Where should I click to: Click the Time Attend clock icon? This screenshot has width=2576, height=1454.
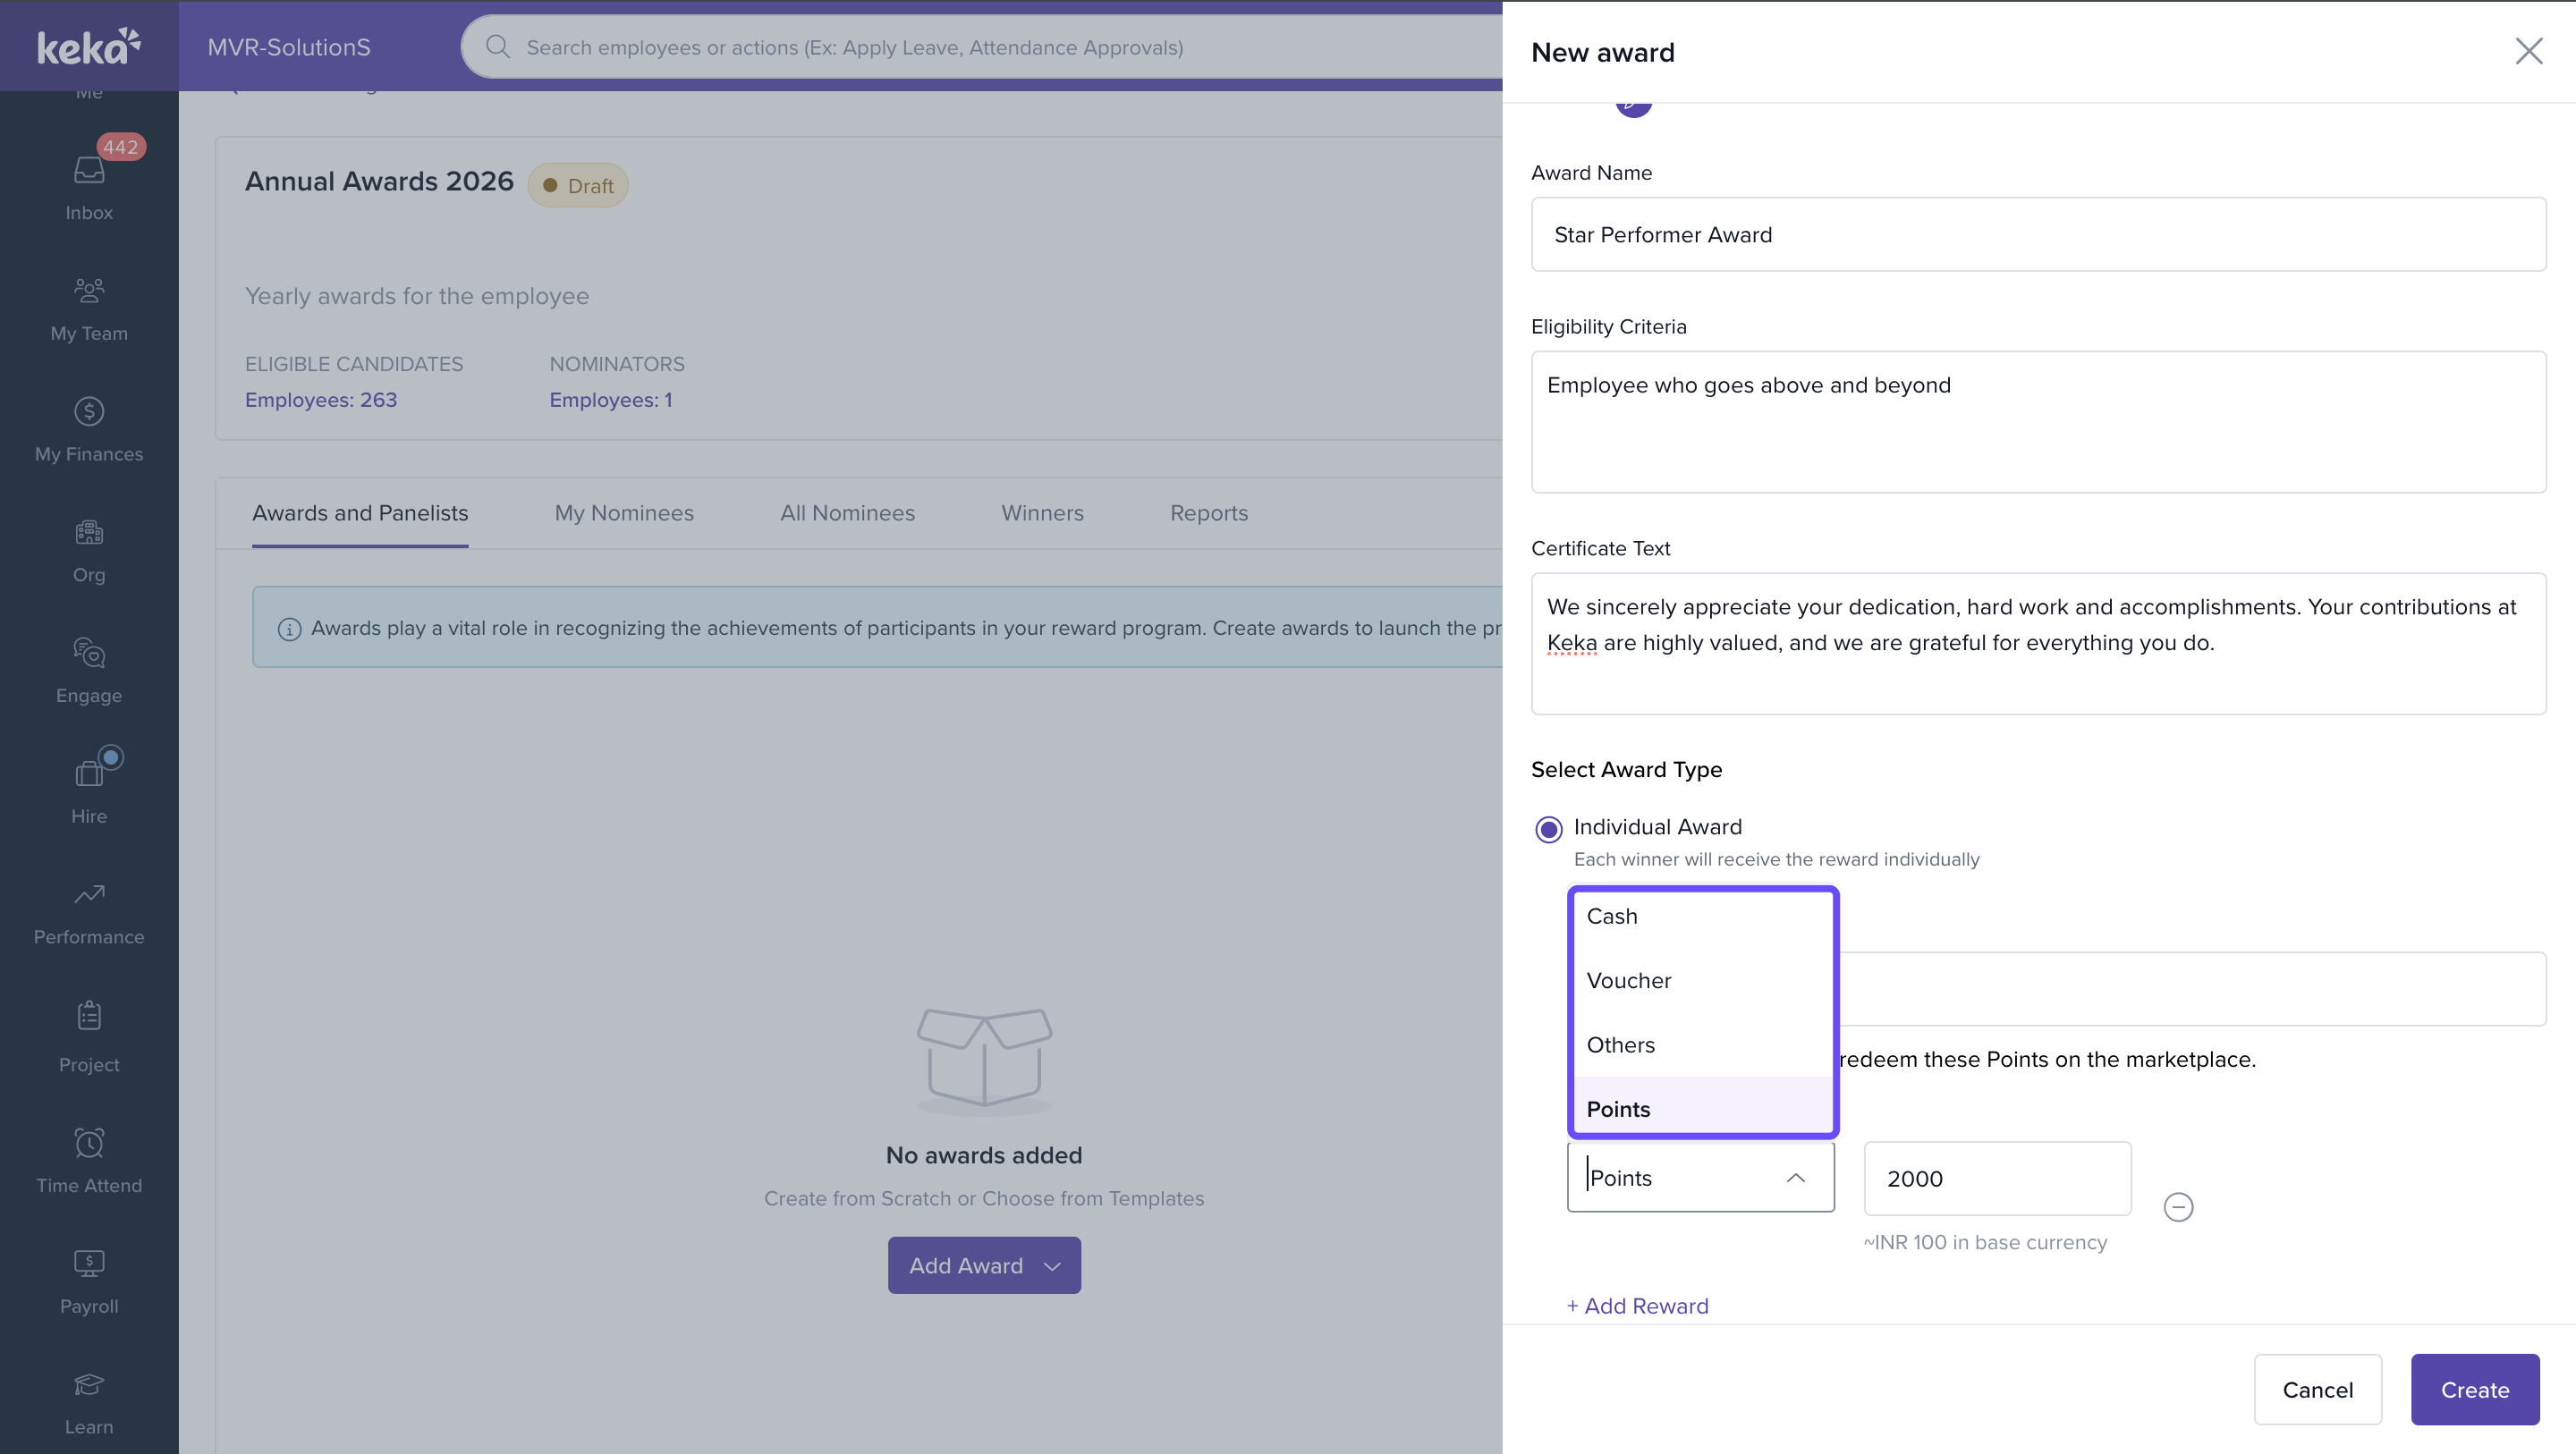(89, 1143)
